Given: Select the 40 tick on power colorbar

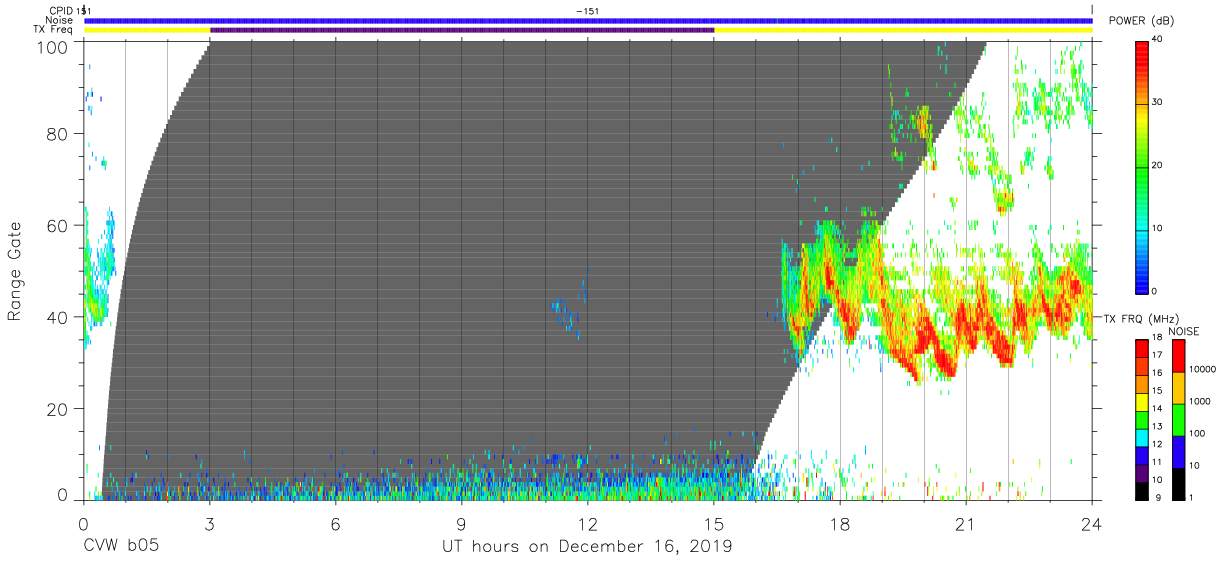Looking at the screenshot, I should (x=1158, y=39).
